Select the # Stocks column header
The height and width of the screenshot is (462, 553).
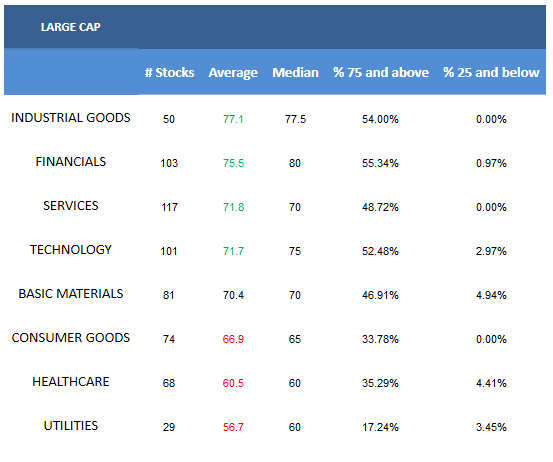pos(169,72)
